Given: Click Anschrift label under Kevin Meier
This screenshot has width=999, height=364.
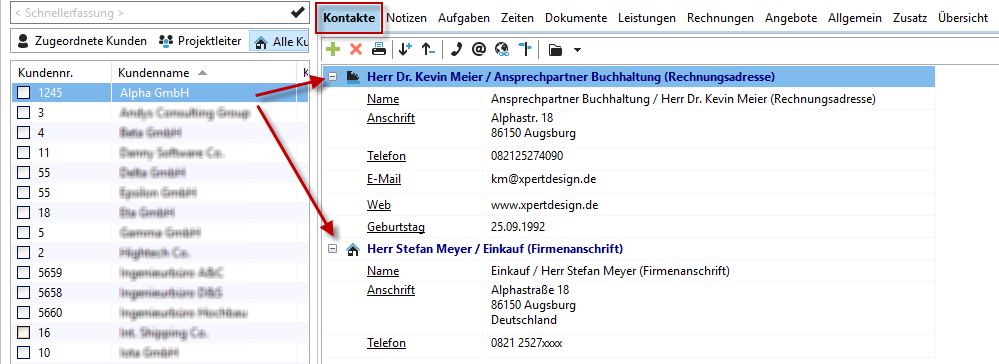Looking at the screenshot, I should 391,119.
